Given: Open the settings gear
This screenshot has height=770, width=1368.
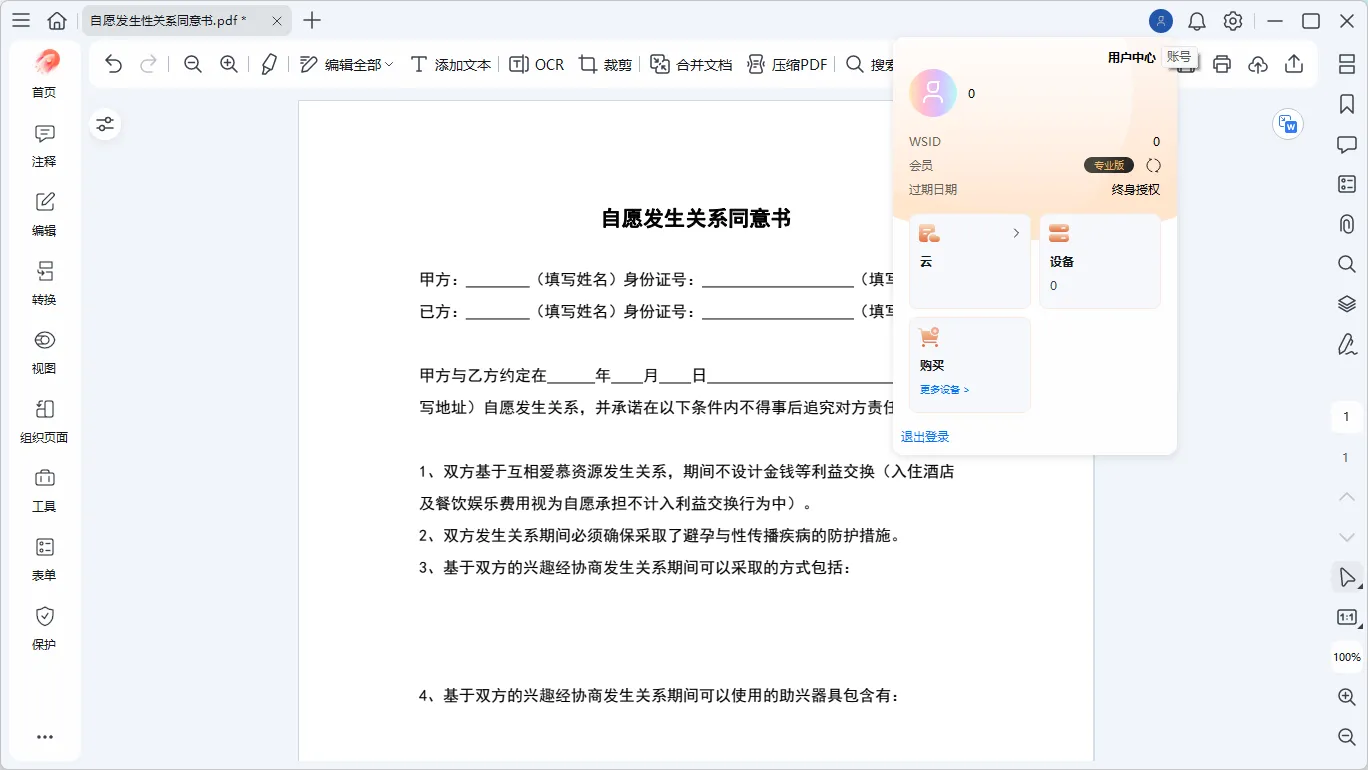Looking at the screenshot, I should pyautogui.click(x=1233, y=21).
